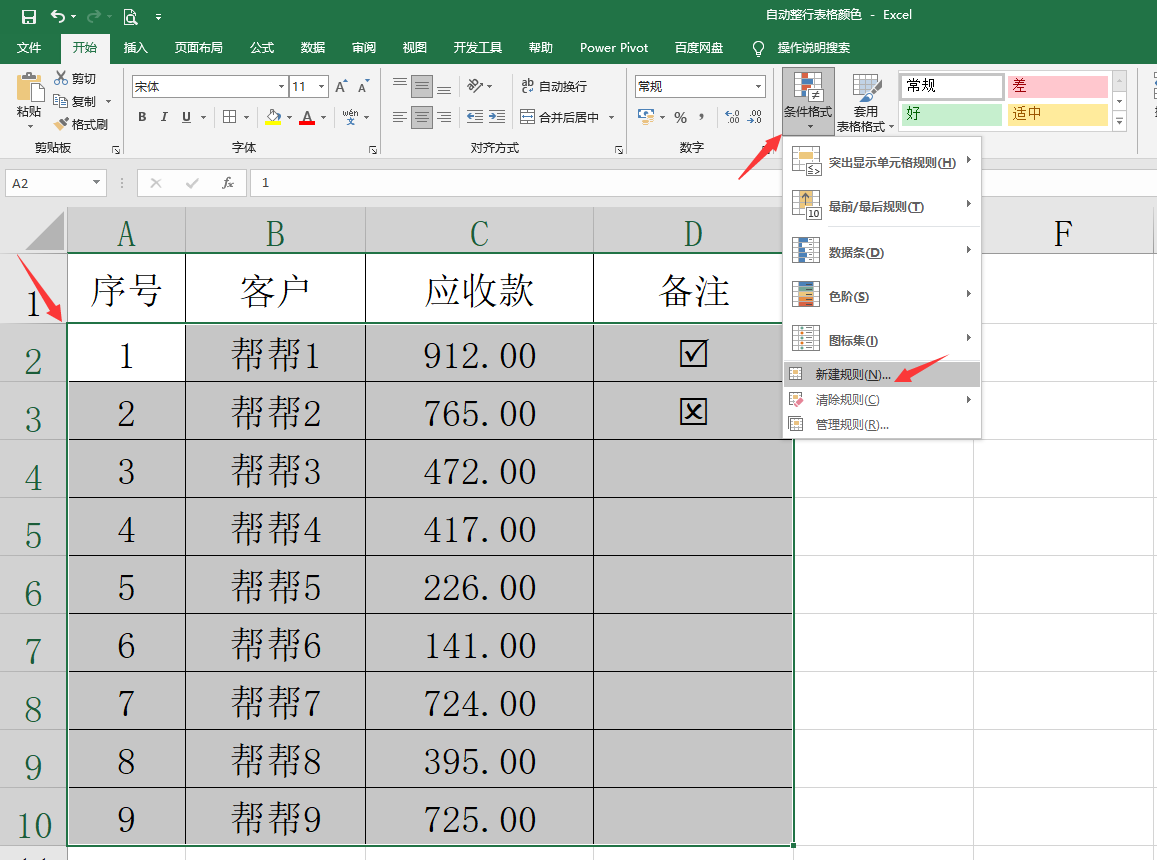Screen dimensions: 1157x860
Task: Open 突出显示单元格规则(H) submenu
Action: click(x=882, y=162)
